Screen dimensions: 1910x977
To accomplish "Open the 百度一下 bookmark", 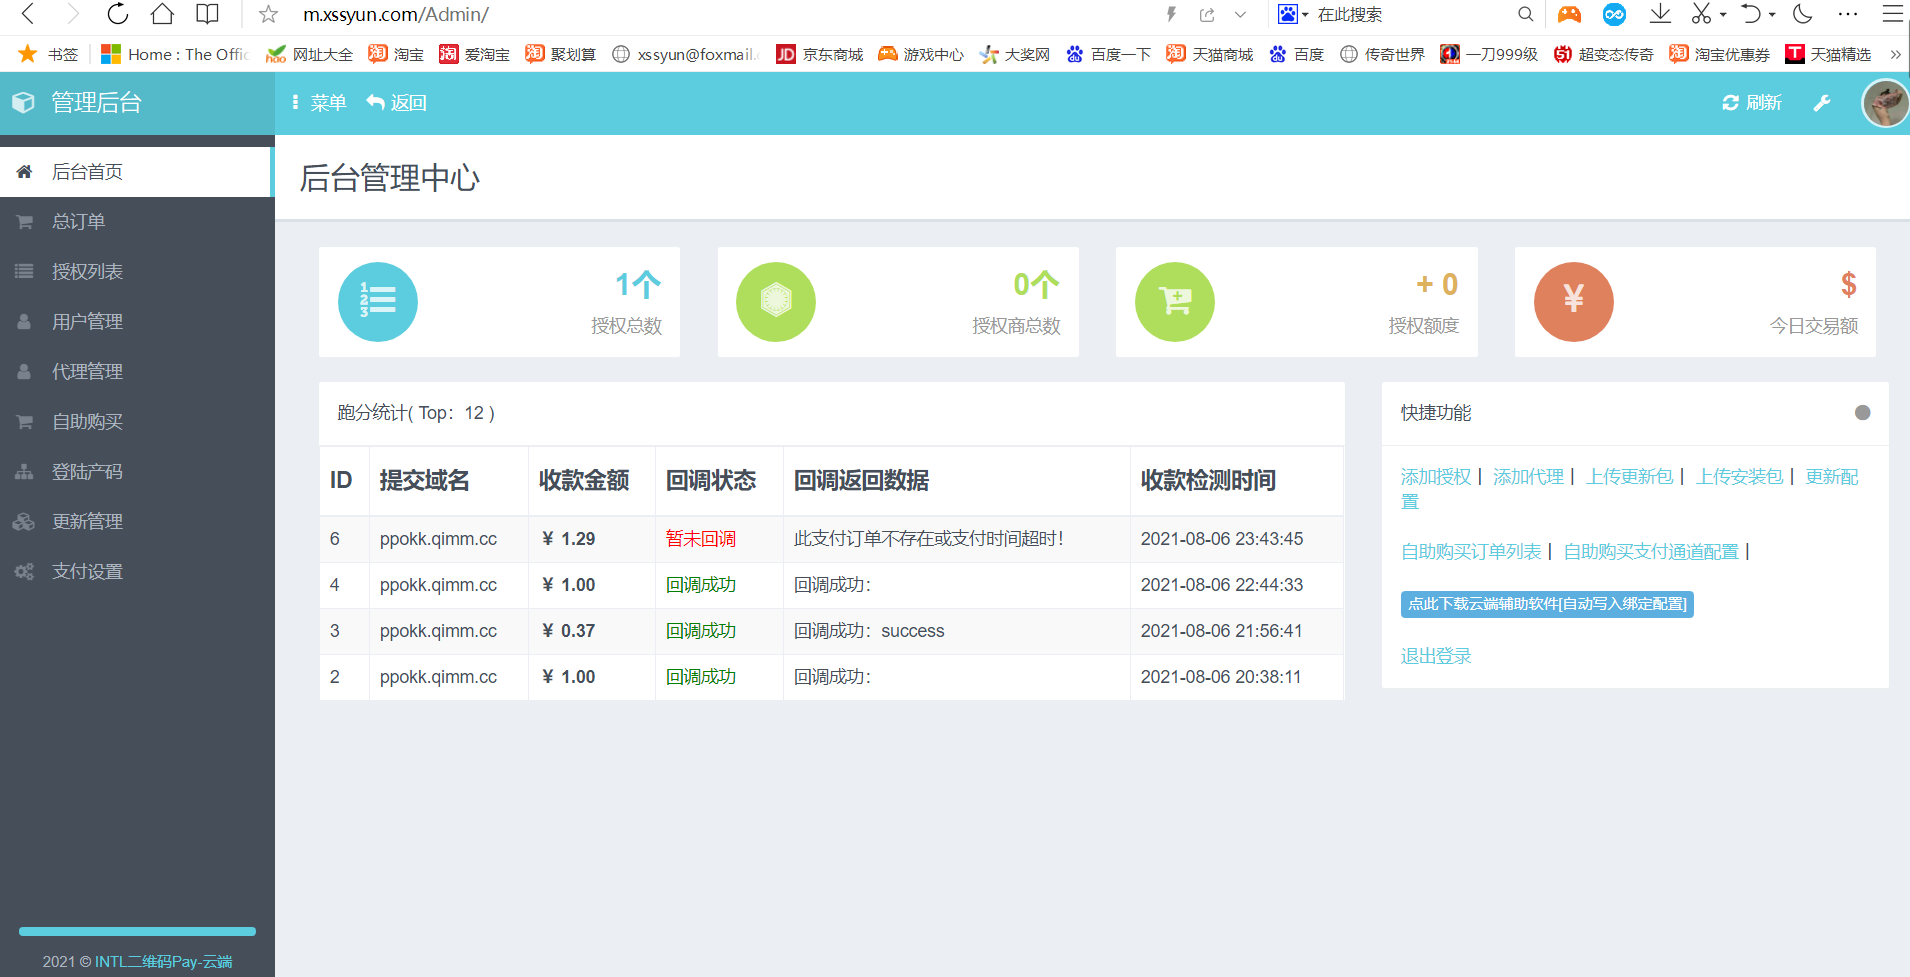I will 1108,54.
